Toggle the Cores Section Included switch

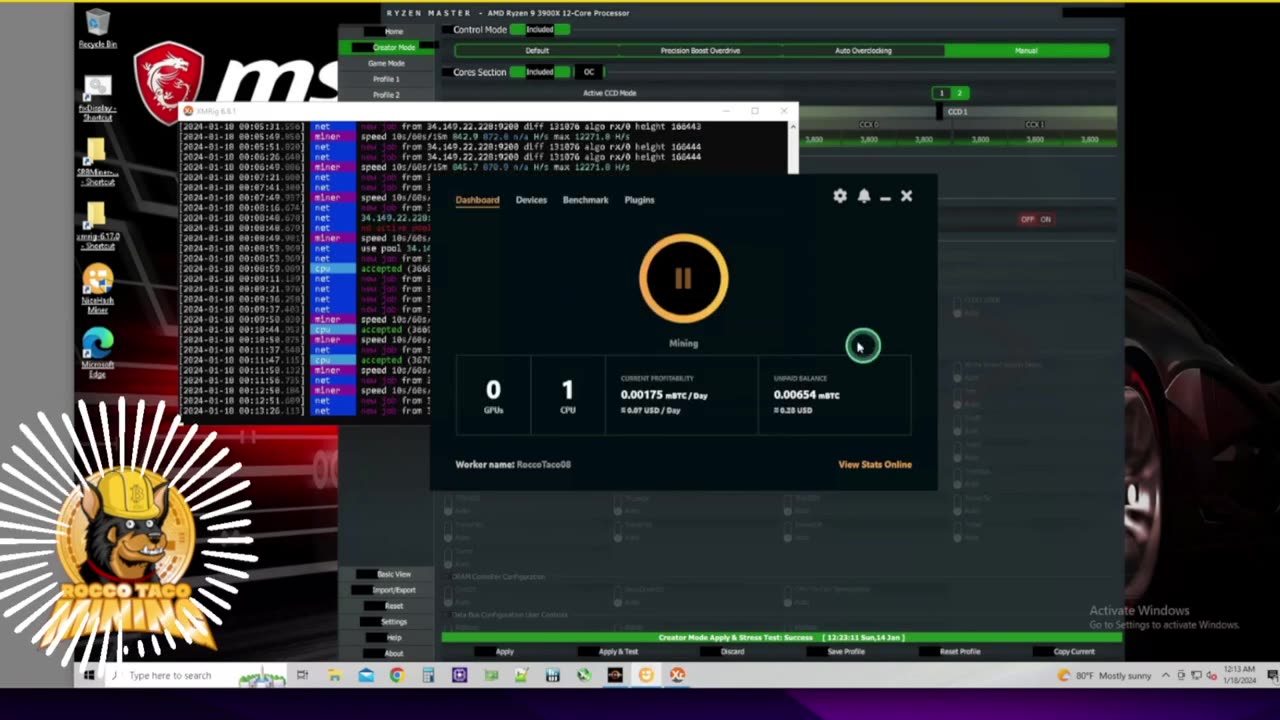(540, 72)
